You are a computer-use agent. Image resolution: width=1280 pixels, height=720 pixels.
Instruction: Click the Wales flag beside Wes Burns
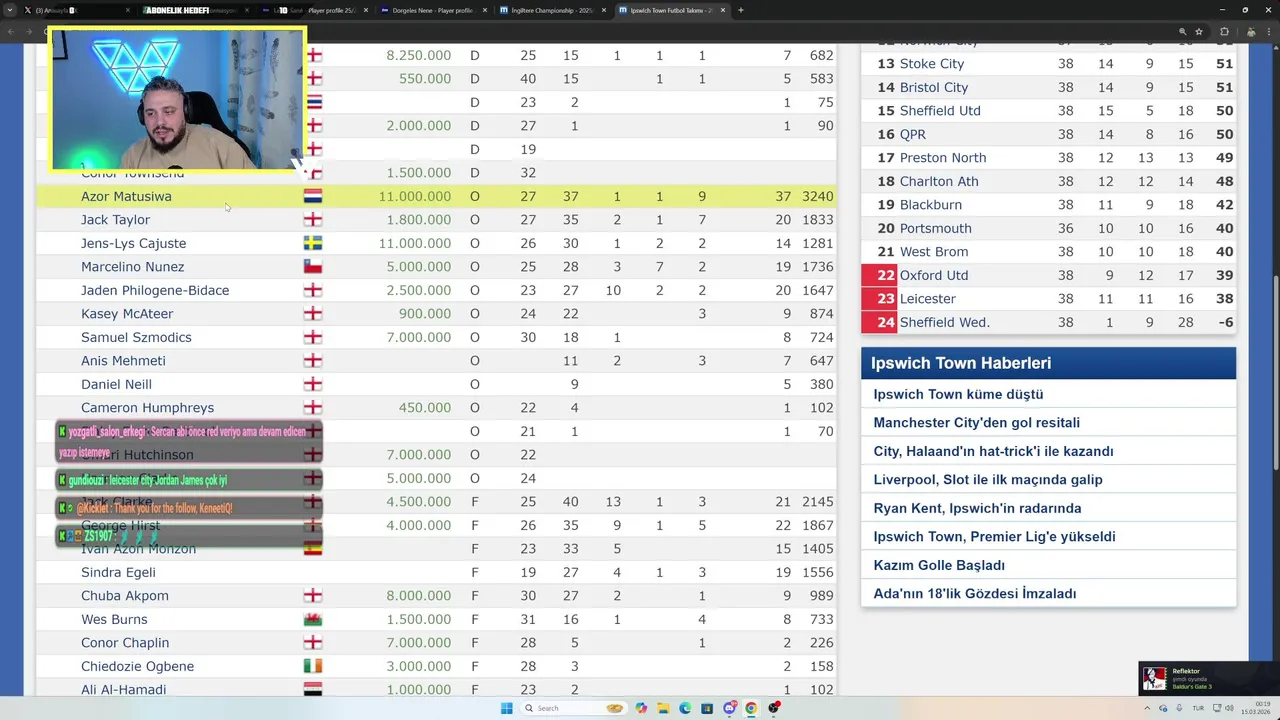[313, 619]
